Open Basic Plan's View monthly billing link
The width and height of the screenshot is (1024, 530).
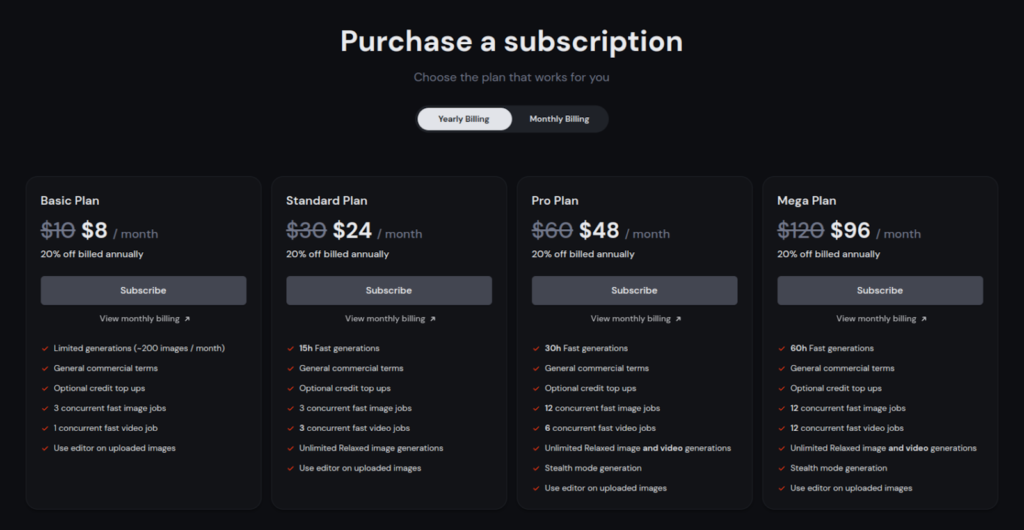click(138, 319)
